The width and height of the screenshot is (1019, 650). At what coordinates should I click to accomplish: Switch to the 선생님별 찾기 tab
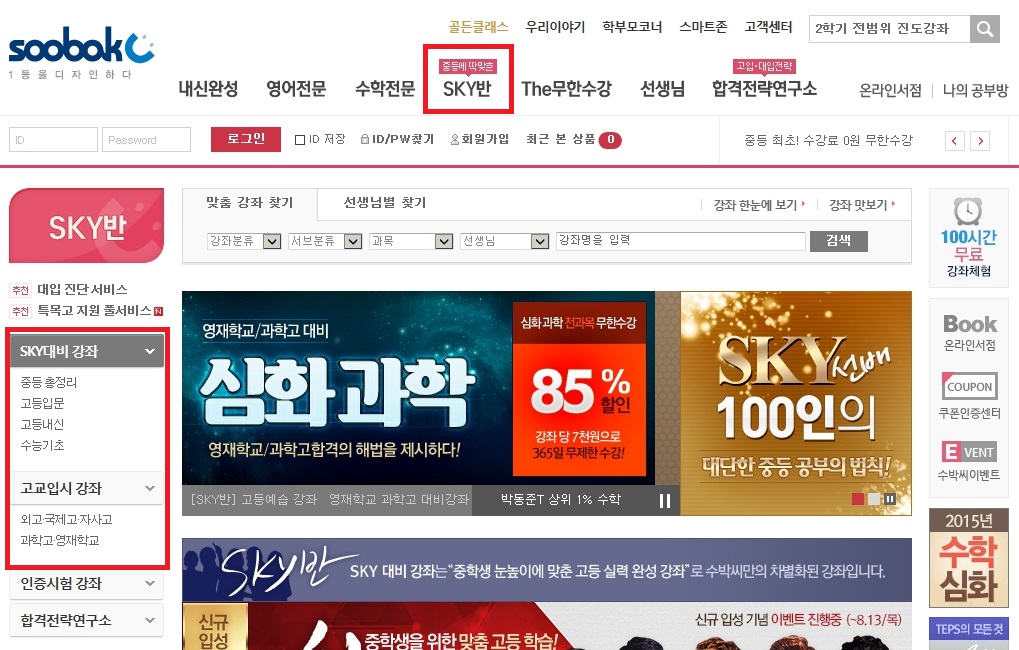tap(384, 202)
